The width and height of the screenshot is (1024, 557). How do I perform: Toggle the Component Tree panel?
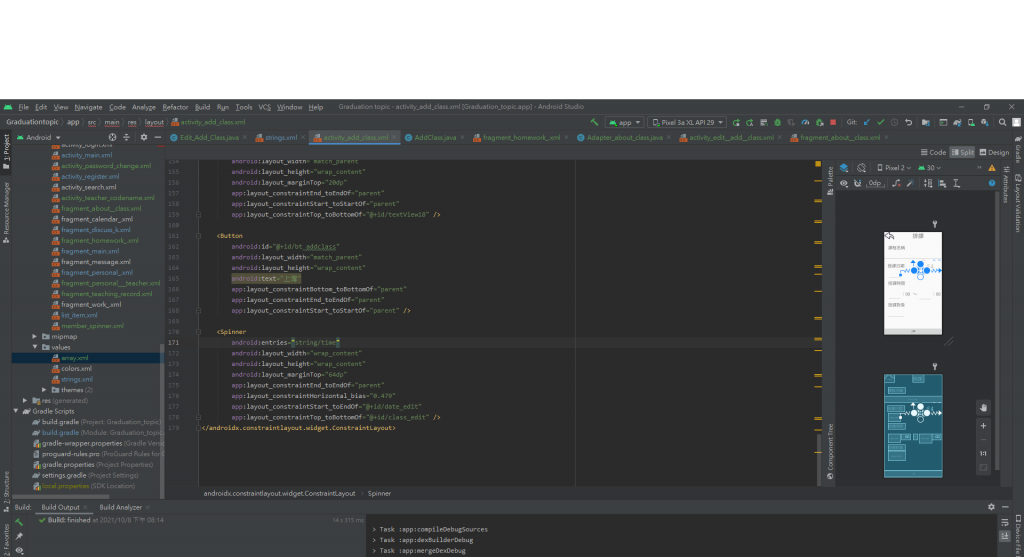point(830,452)
